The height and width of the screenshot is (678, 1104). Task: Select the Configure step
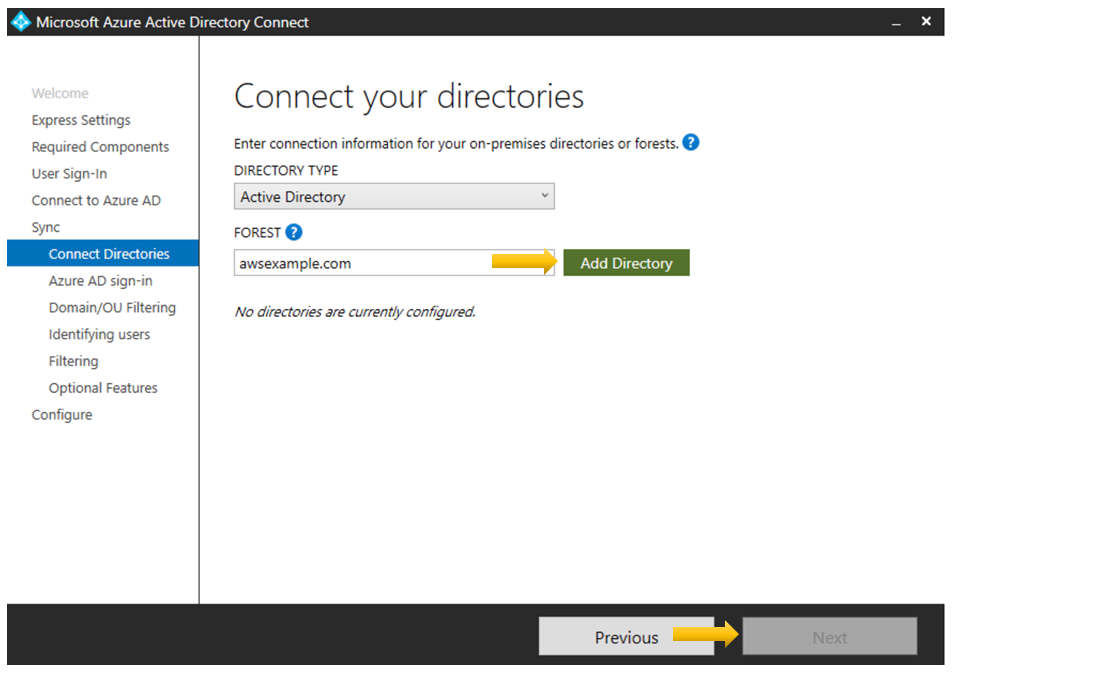pos(62,414)
